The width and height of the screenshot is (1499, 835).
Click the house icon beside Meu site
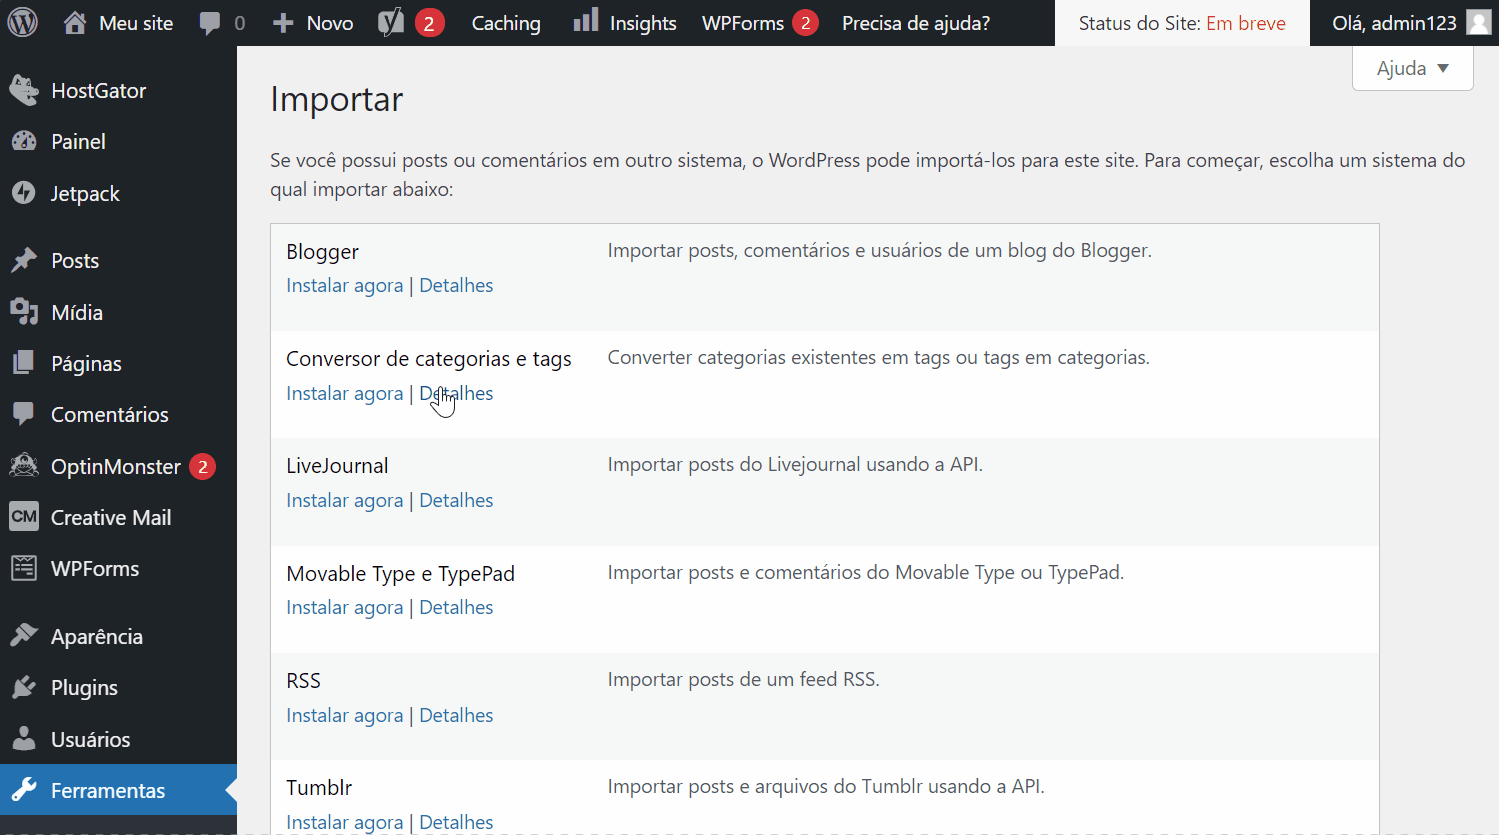pos(75,22)
